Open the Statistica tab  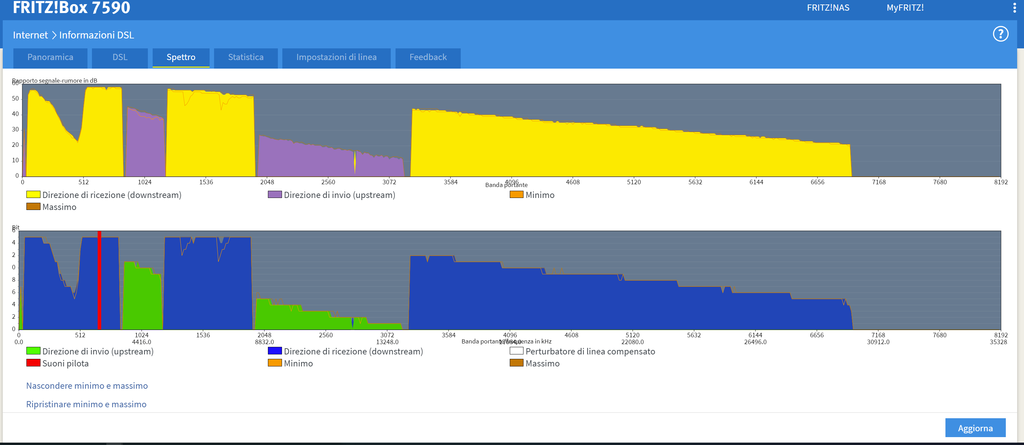click(245, 58)
